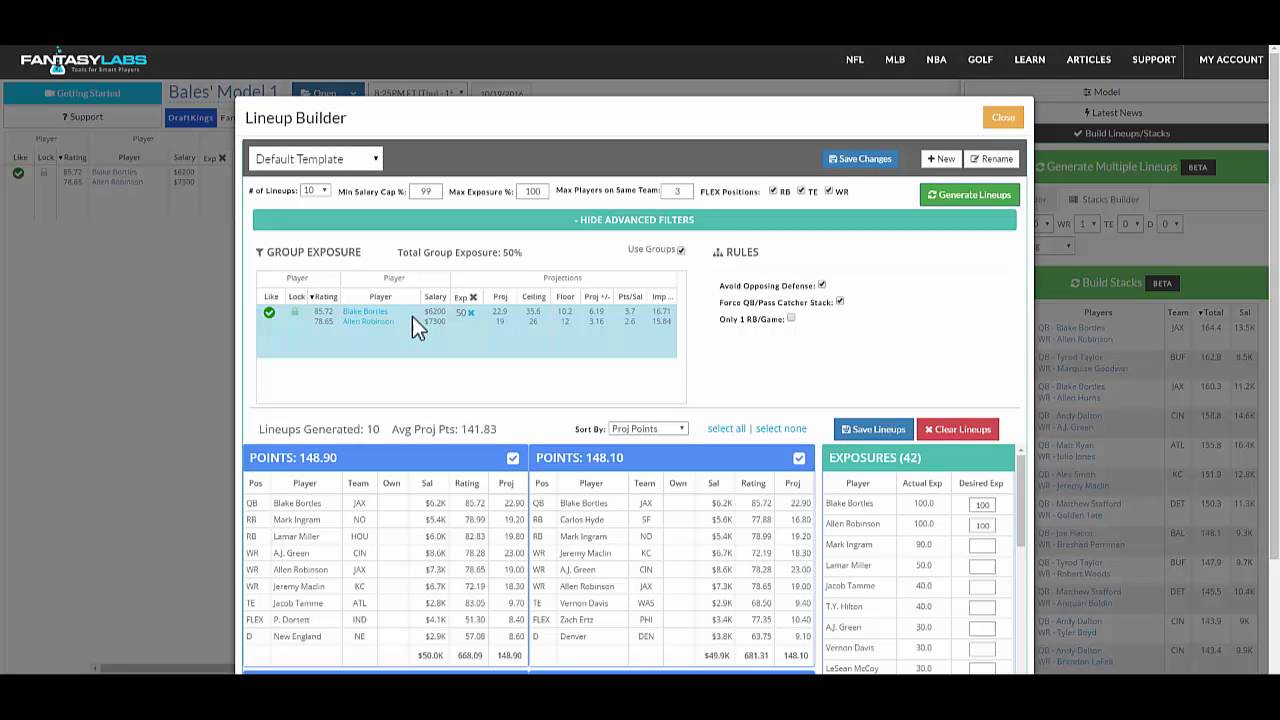Click the lock icon in the group row
The image size is (1280, 720).
[x=295, y=311]
